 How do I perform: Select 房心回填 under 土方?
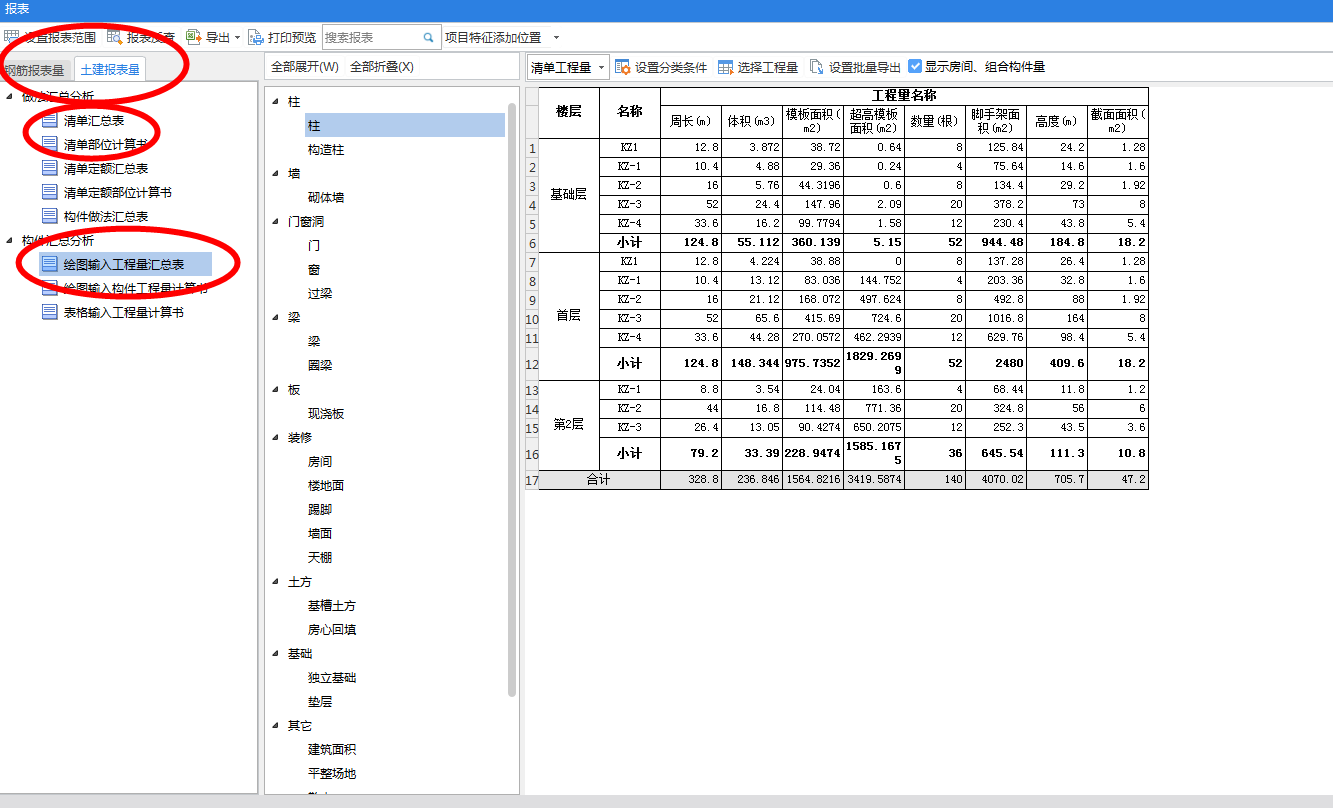click(332, 629)
